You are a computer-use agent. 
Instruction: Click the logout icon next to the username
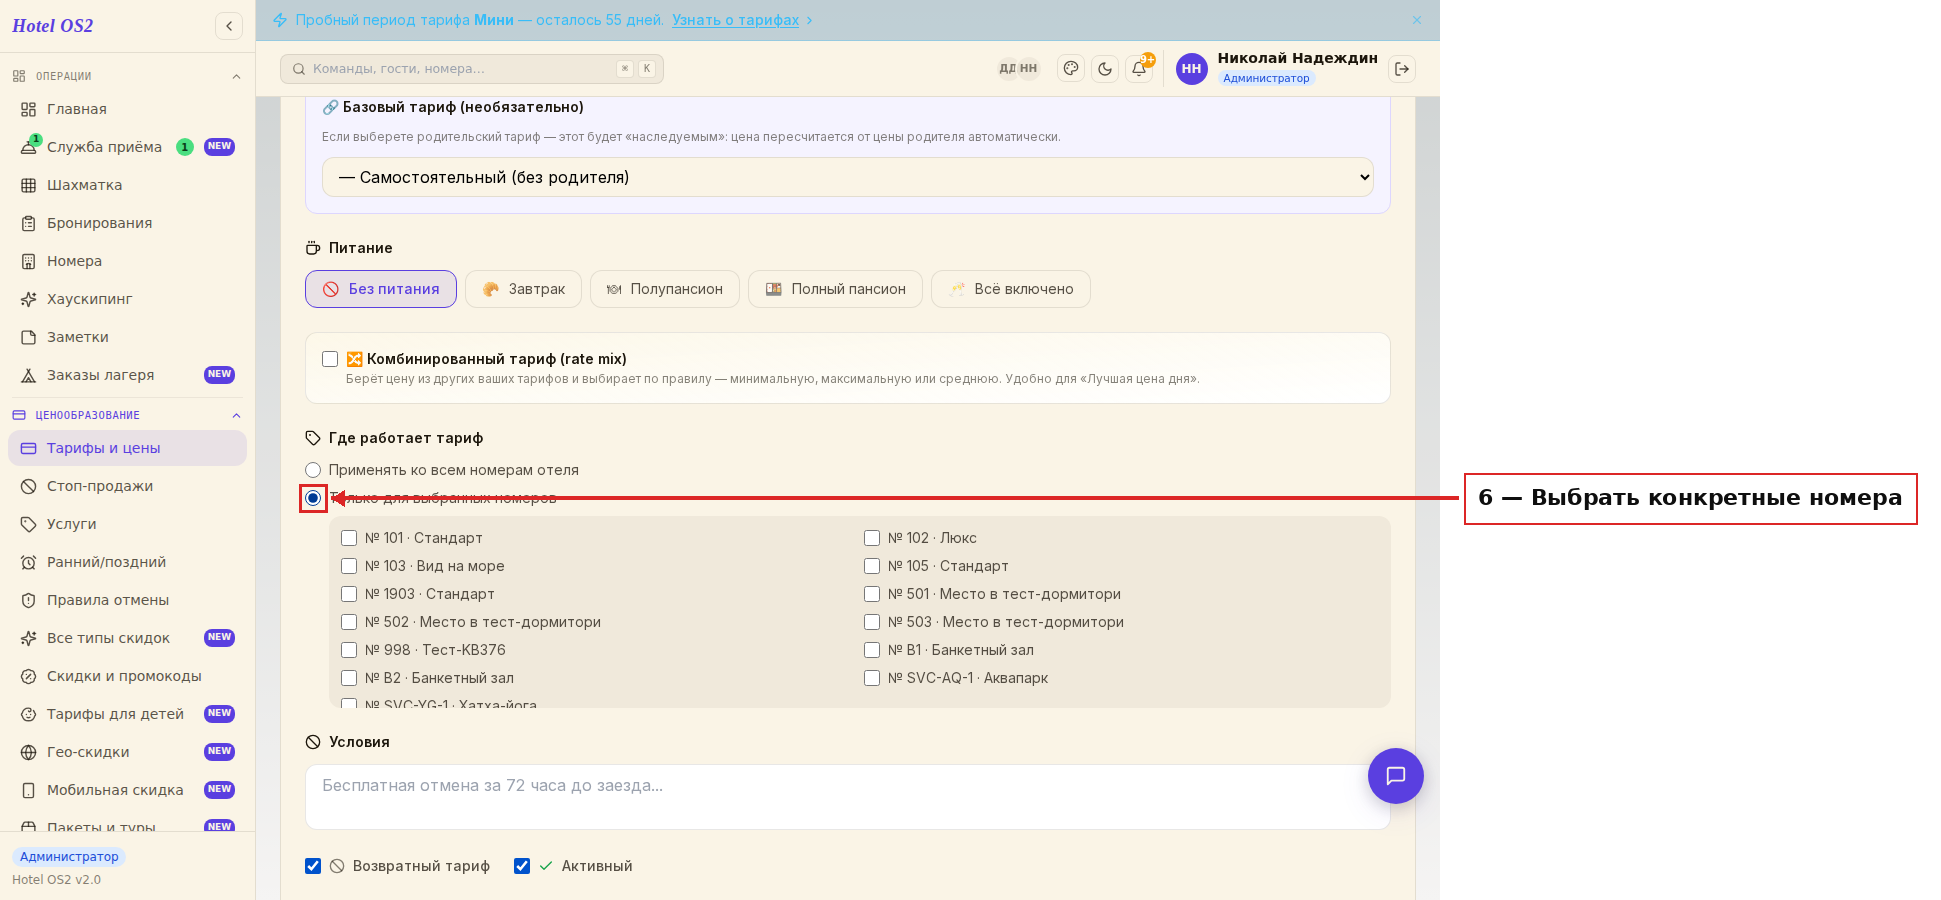coord(1402,69)
